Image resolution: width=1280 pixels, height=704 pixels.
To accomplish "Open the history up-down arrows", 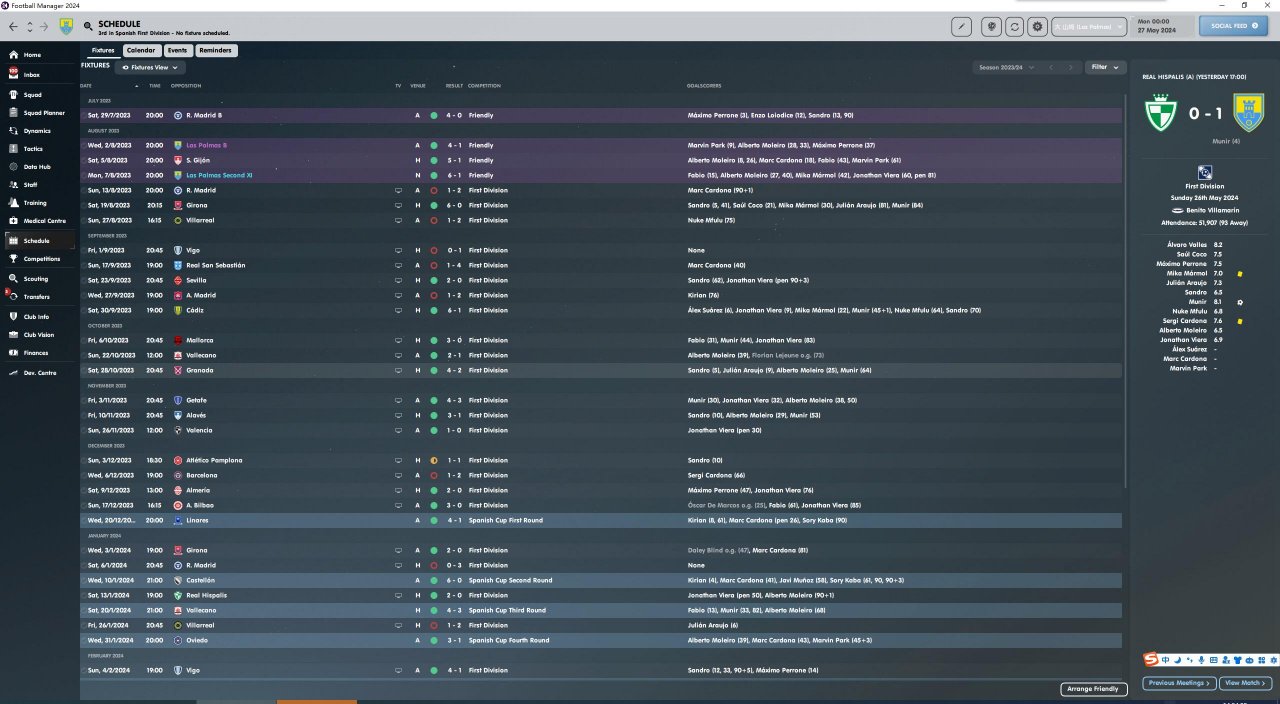I will [x=30, y=26].
